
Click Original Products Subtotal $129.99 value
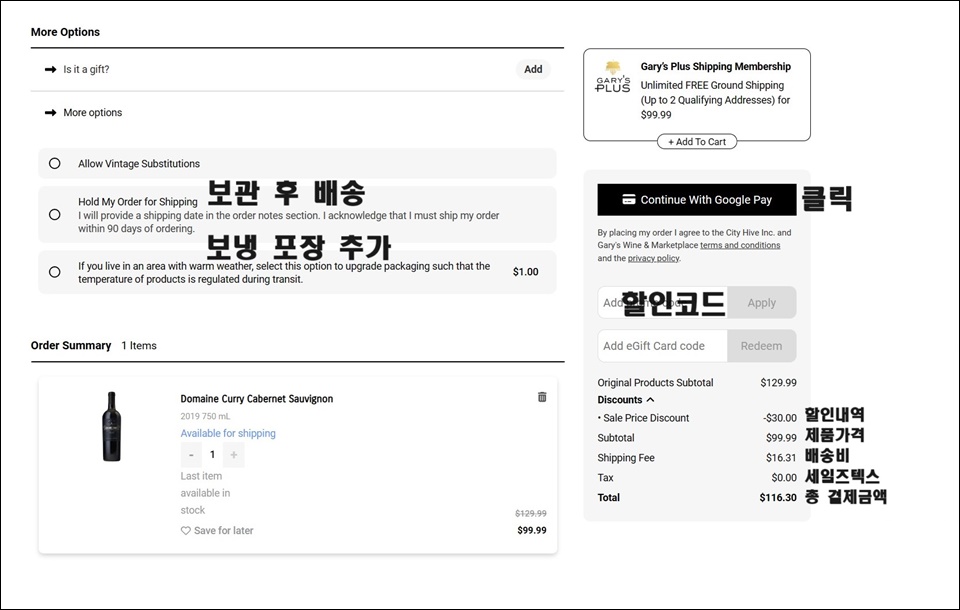pyautogui.click(x=778, y=382)
